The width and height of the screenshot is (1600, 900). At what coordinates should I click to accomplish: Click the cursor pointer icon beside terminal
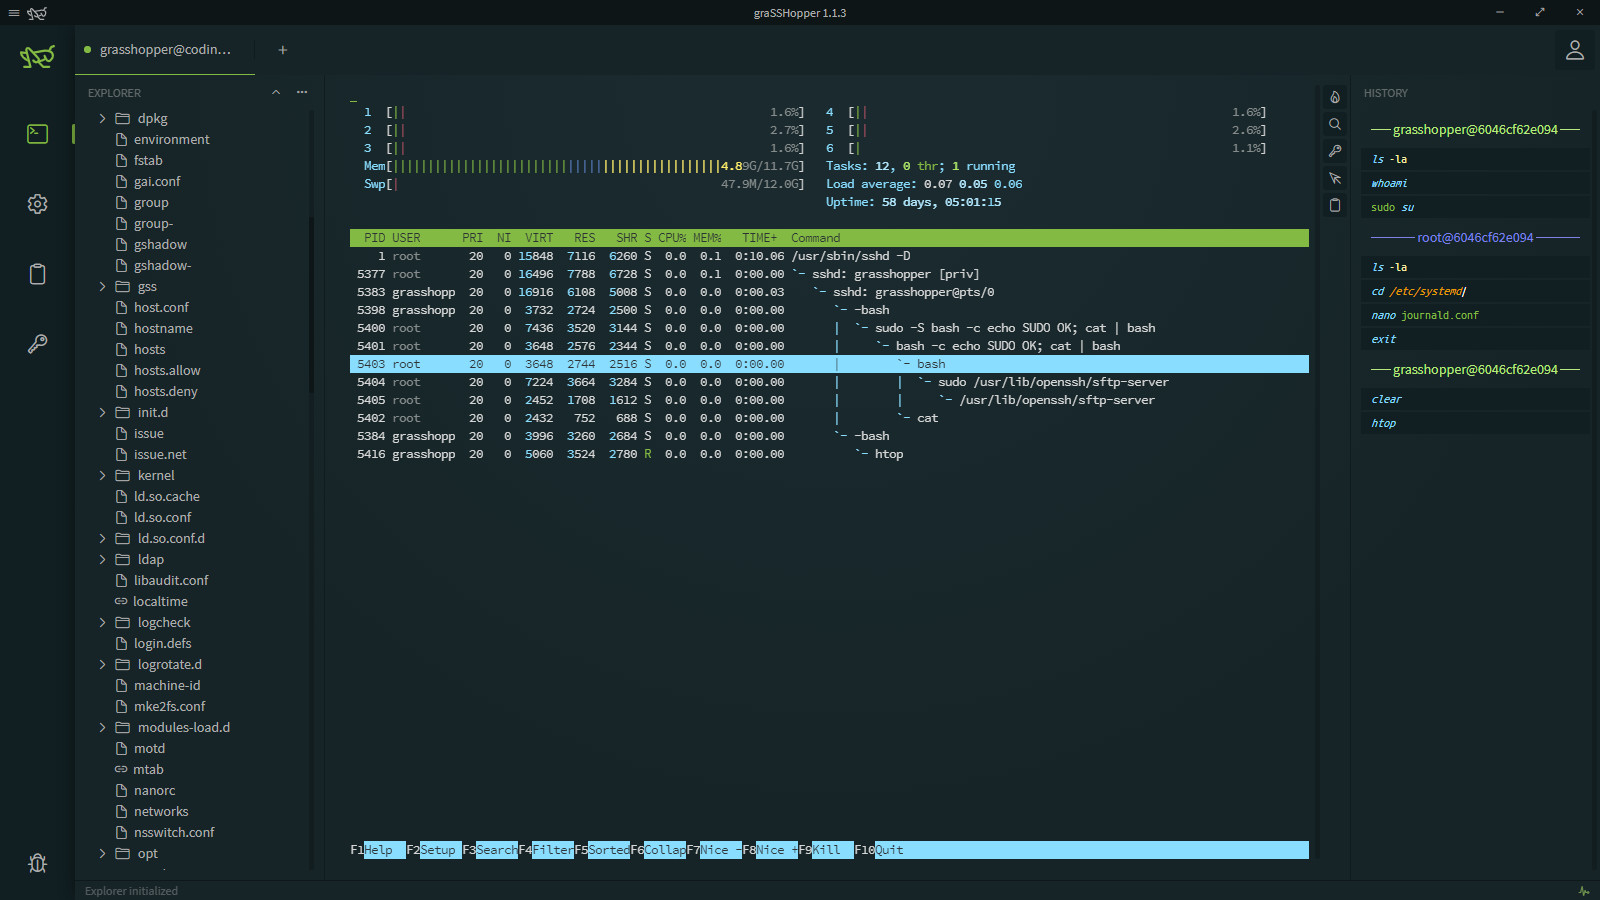pos(1334,178)
